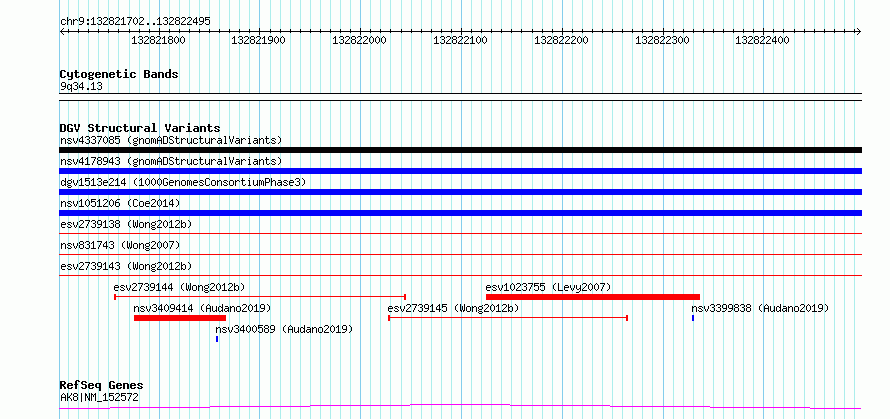This screenshot has width=890, height=419.
Task: Select the thick red nsv3409414 bar
Action: coord(180,318)
